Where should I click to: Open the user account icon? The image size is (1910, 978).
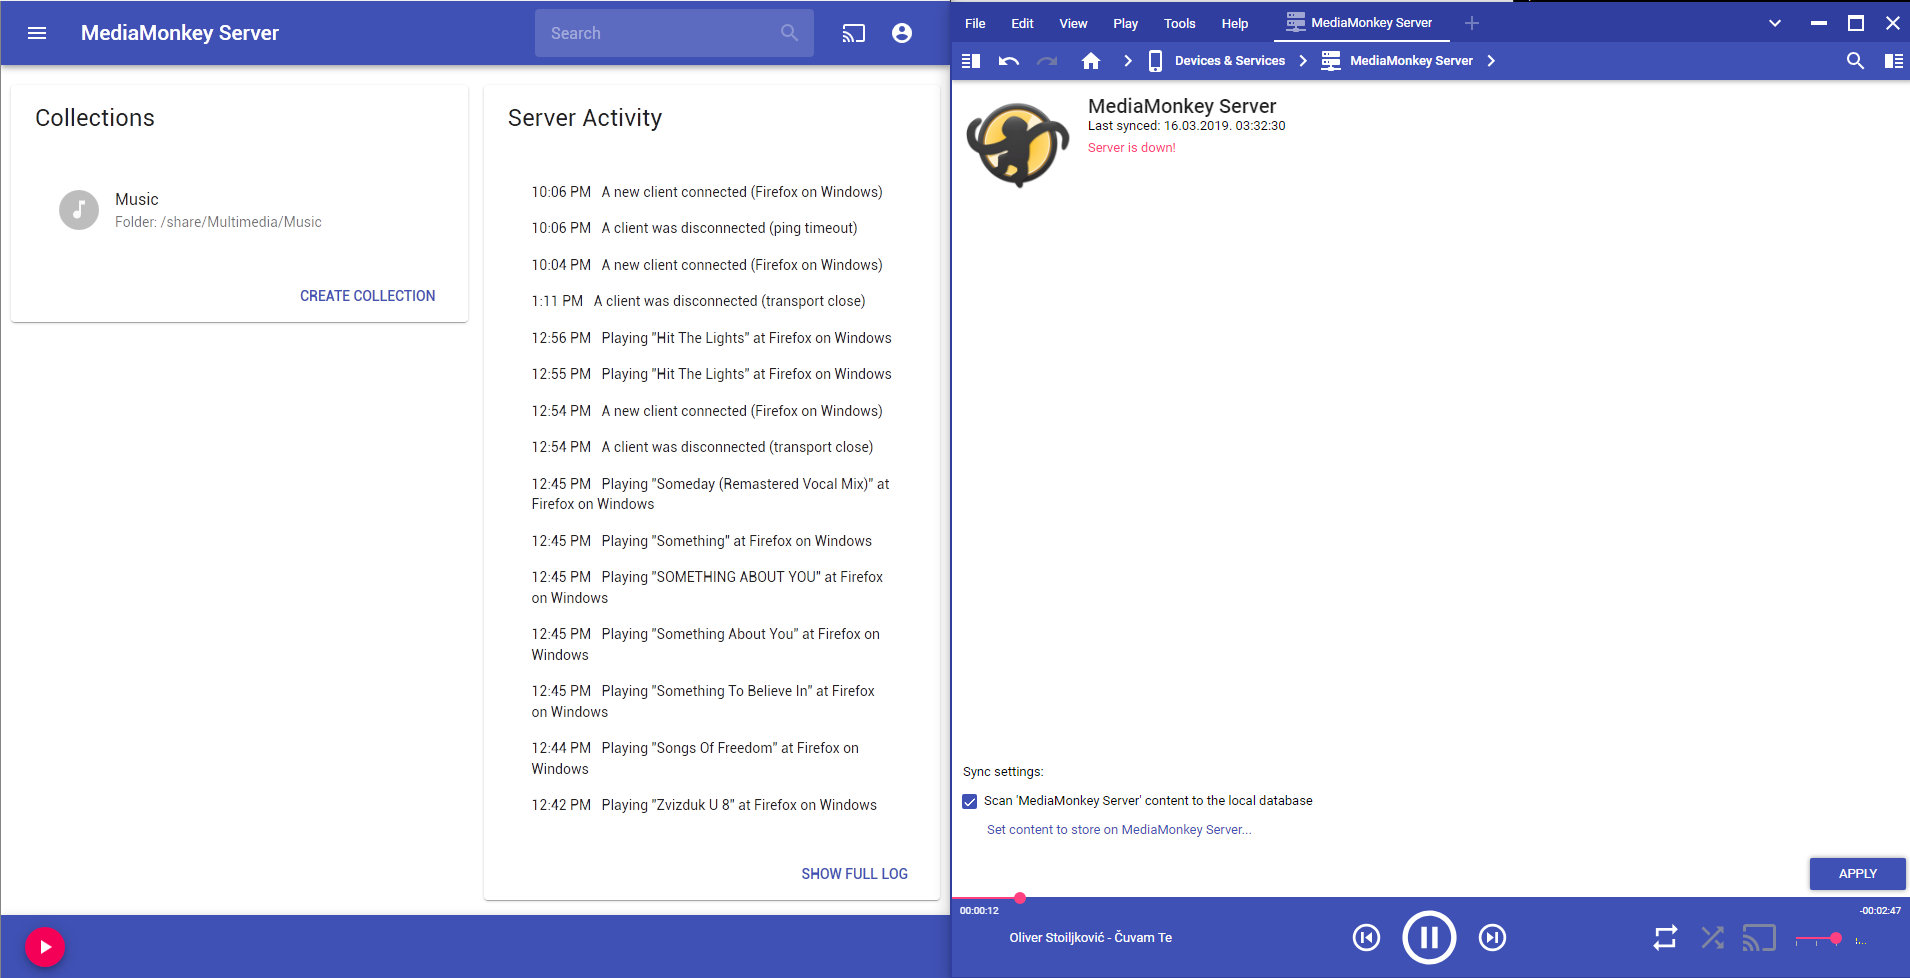(x=901, y=33)
